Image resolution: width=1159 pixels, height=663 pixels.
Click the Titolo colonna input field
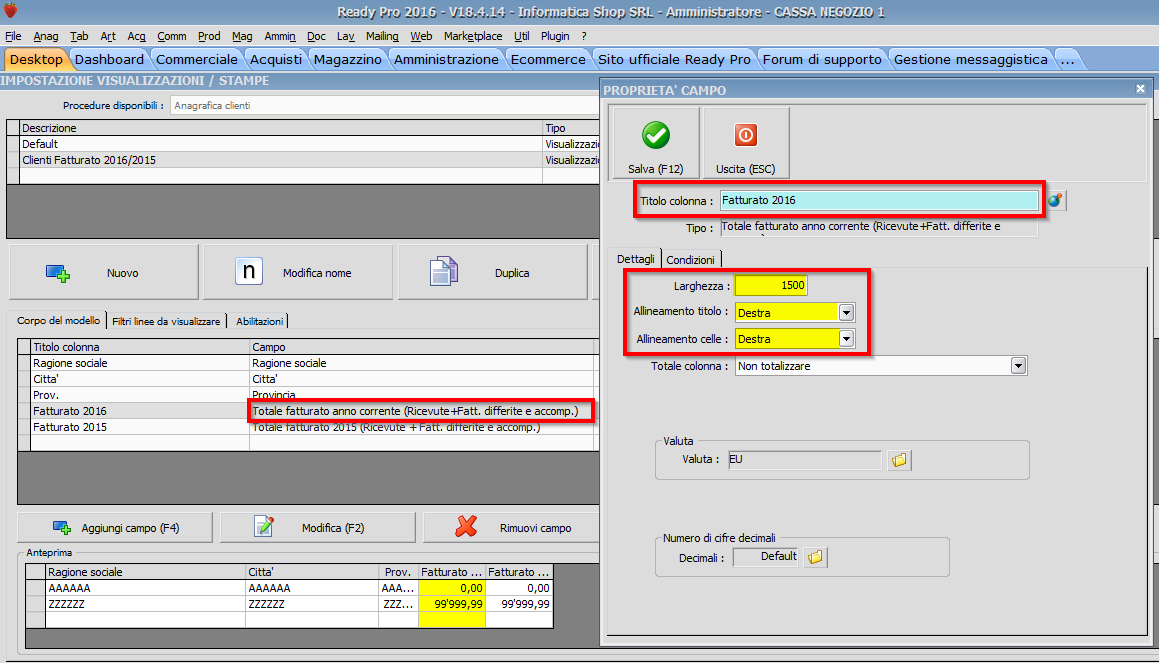pyautogui.click(x=879, y=200)
